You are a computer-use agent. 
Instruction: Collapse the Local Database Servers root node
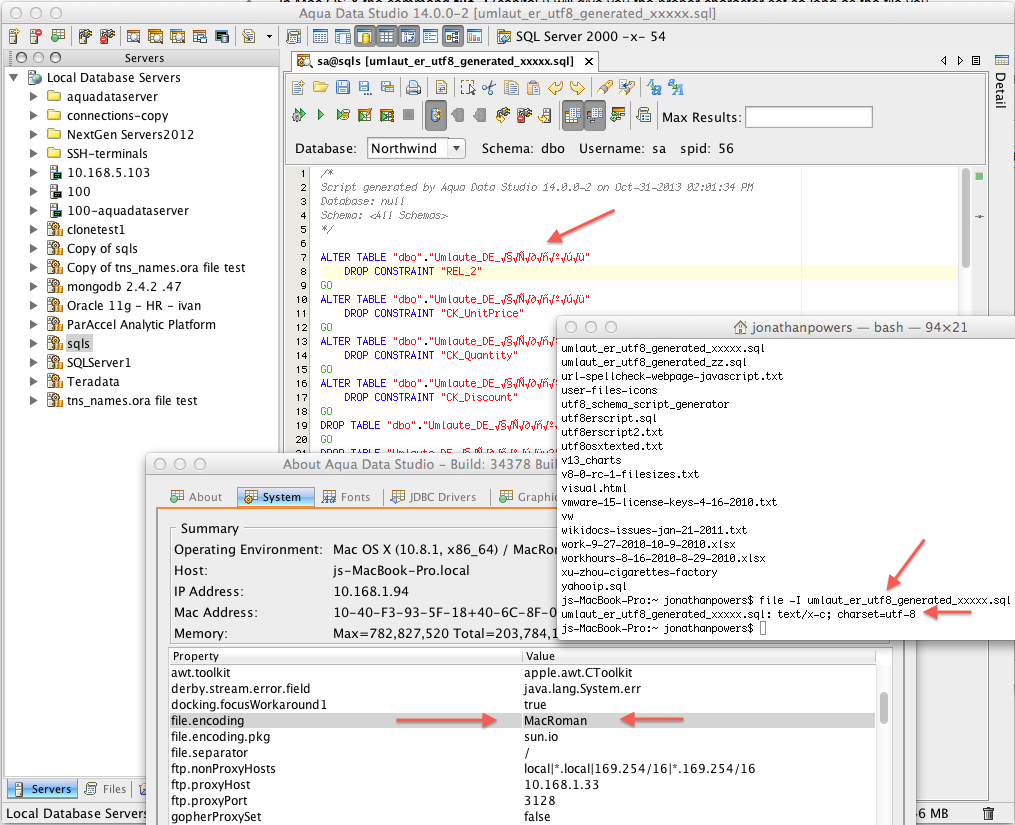tap(14, 78)
